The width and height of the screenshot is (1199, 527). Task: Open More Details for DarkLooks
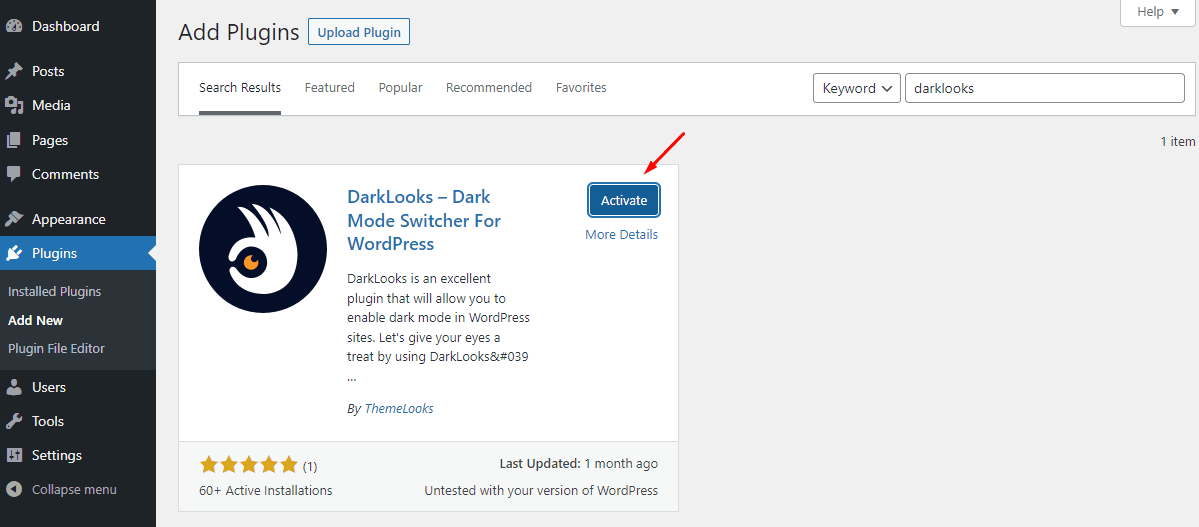621,235
